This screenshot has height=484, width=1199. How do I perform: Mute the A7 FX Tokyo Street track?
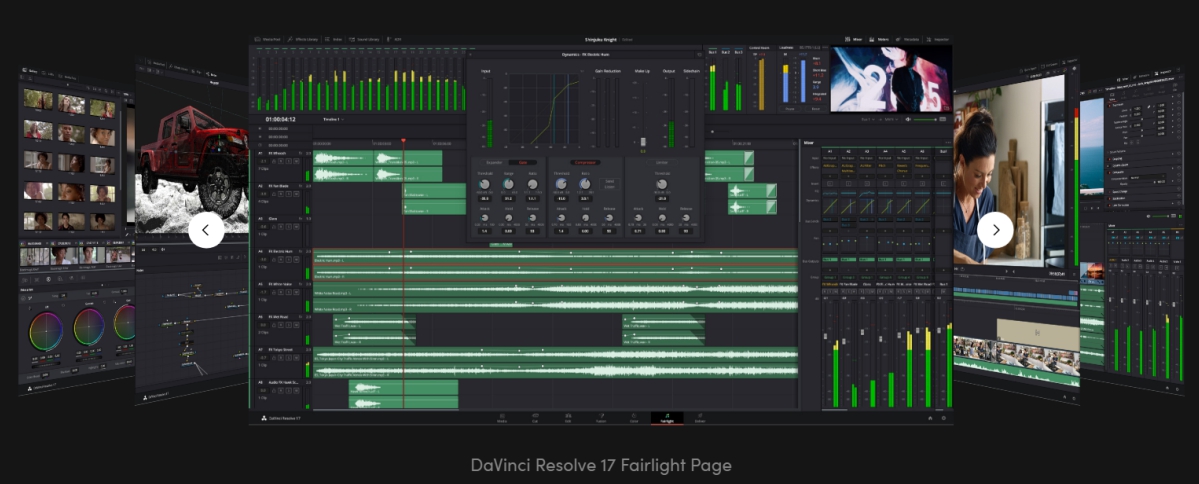tap(296, 358)
